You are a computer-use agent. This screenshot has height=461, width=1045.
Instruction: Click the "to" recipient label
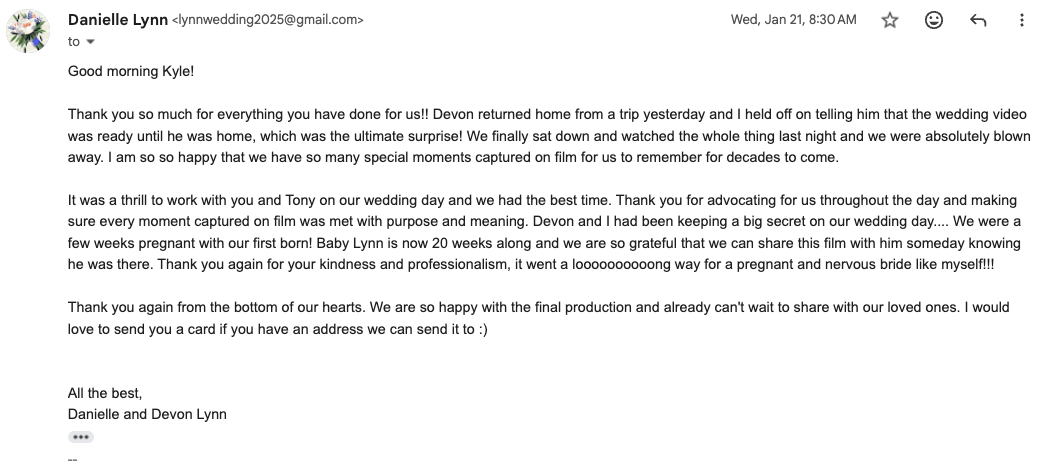coord(73,42)
